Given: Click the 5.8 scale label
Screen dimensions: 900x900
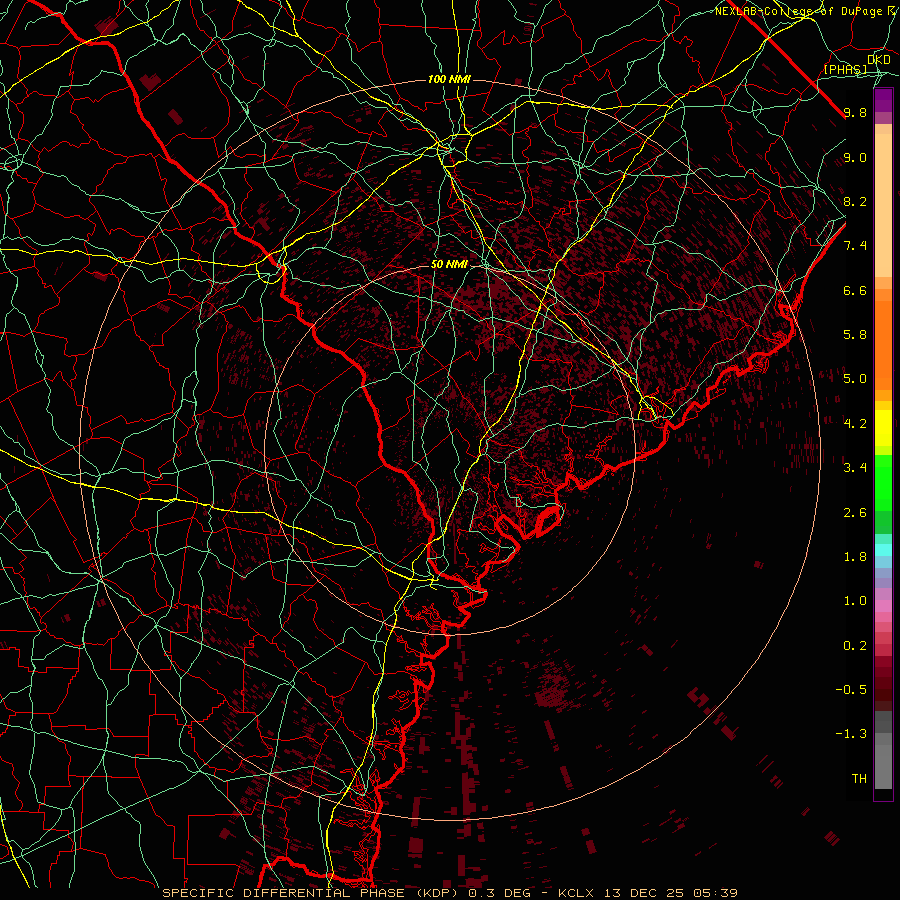Looking at the screenshot, I should (x=855, y=335).
